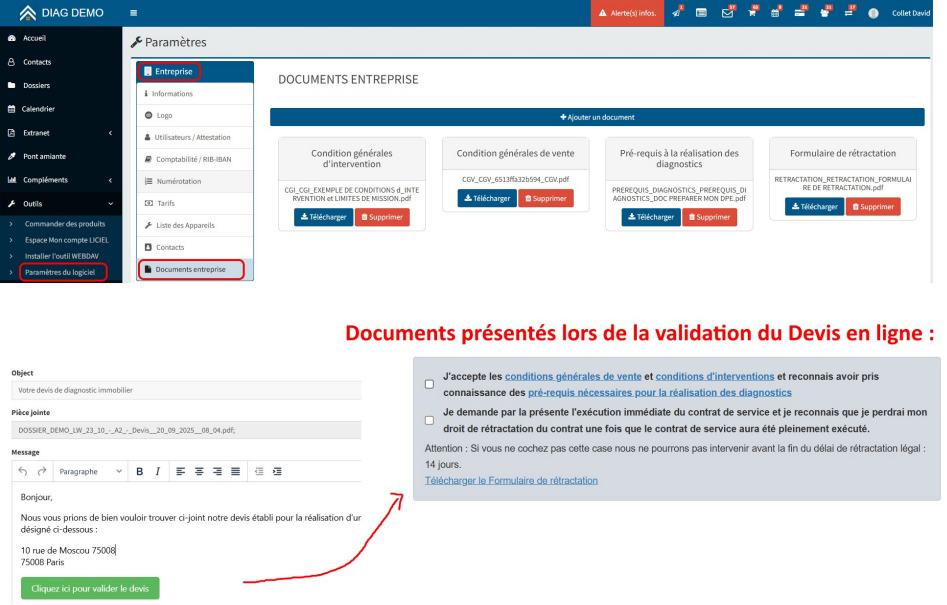Screen dimensions: 947x605
Task: Select Utilisateurs / Attestation in Entreprise menu
Action: (x=193, y=137)
